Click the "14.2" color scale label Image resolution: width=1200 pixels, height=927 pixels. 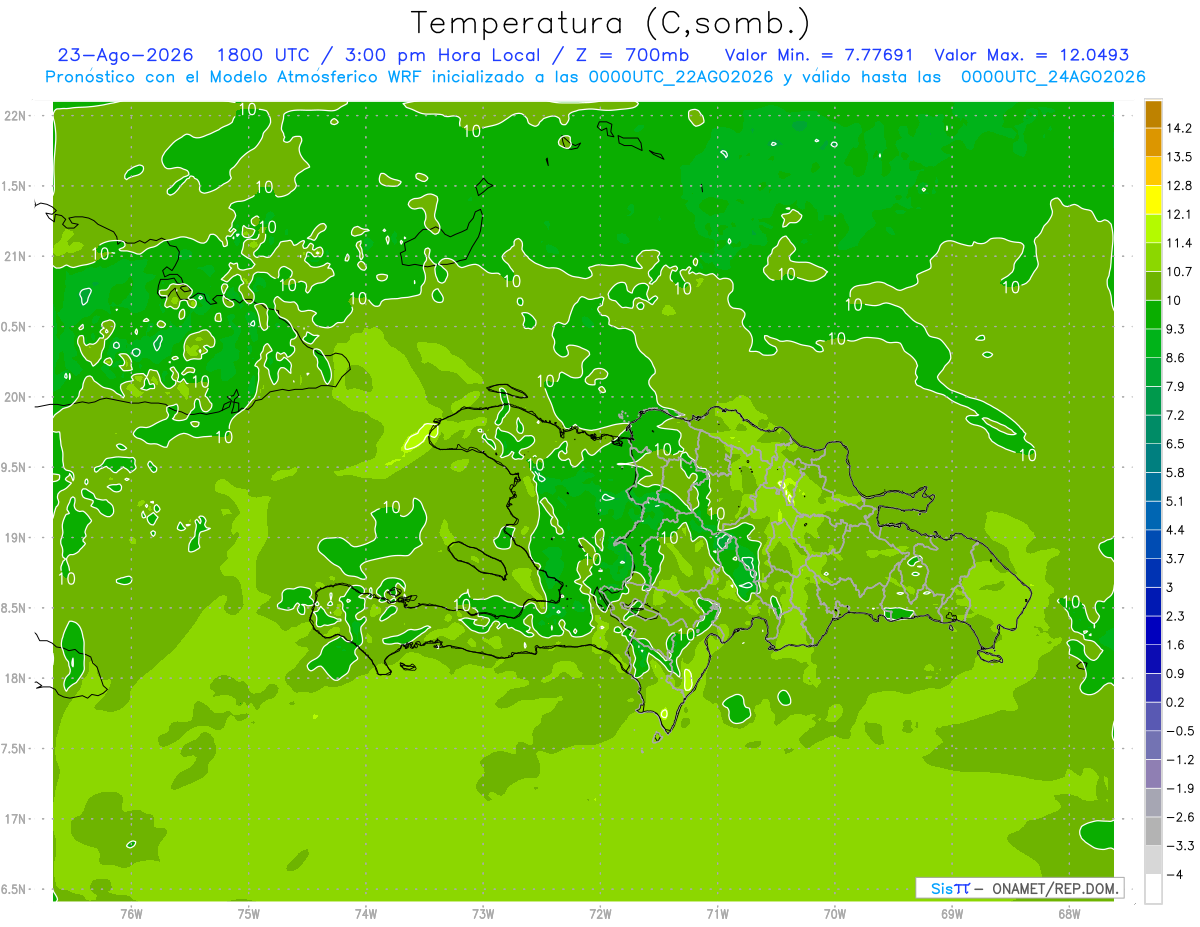coord(1179,128)
